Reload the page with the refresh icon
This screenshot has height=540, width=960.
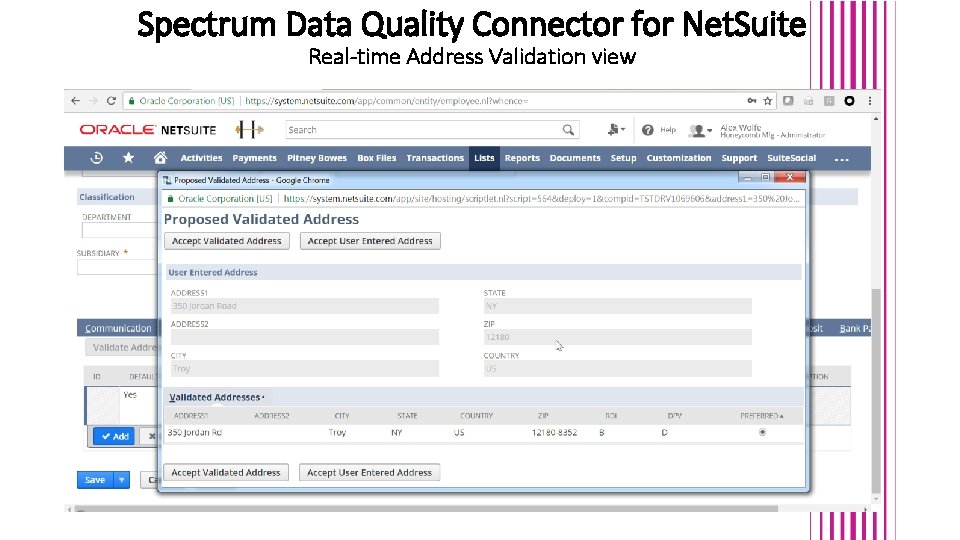pyautogui.click(x=111, y=101)
